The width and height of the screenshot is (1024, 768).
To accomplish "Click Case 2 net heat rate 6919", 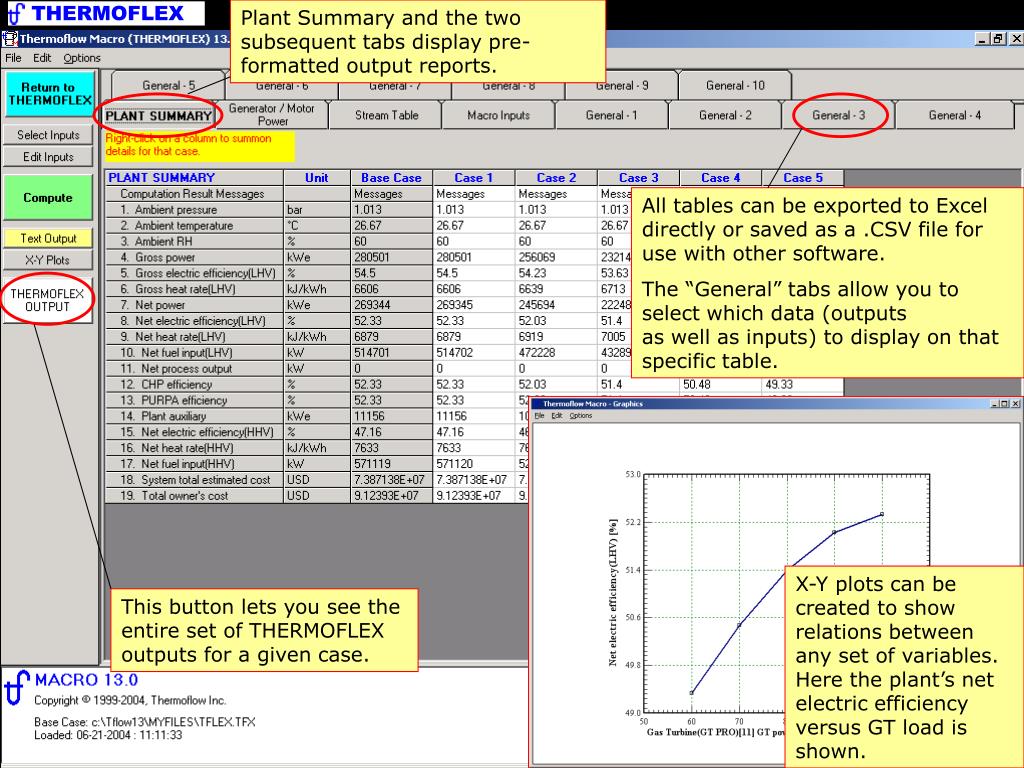I will [556, 337].
